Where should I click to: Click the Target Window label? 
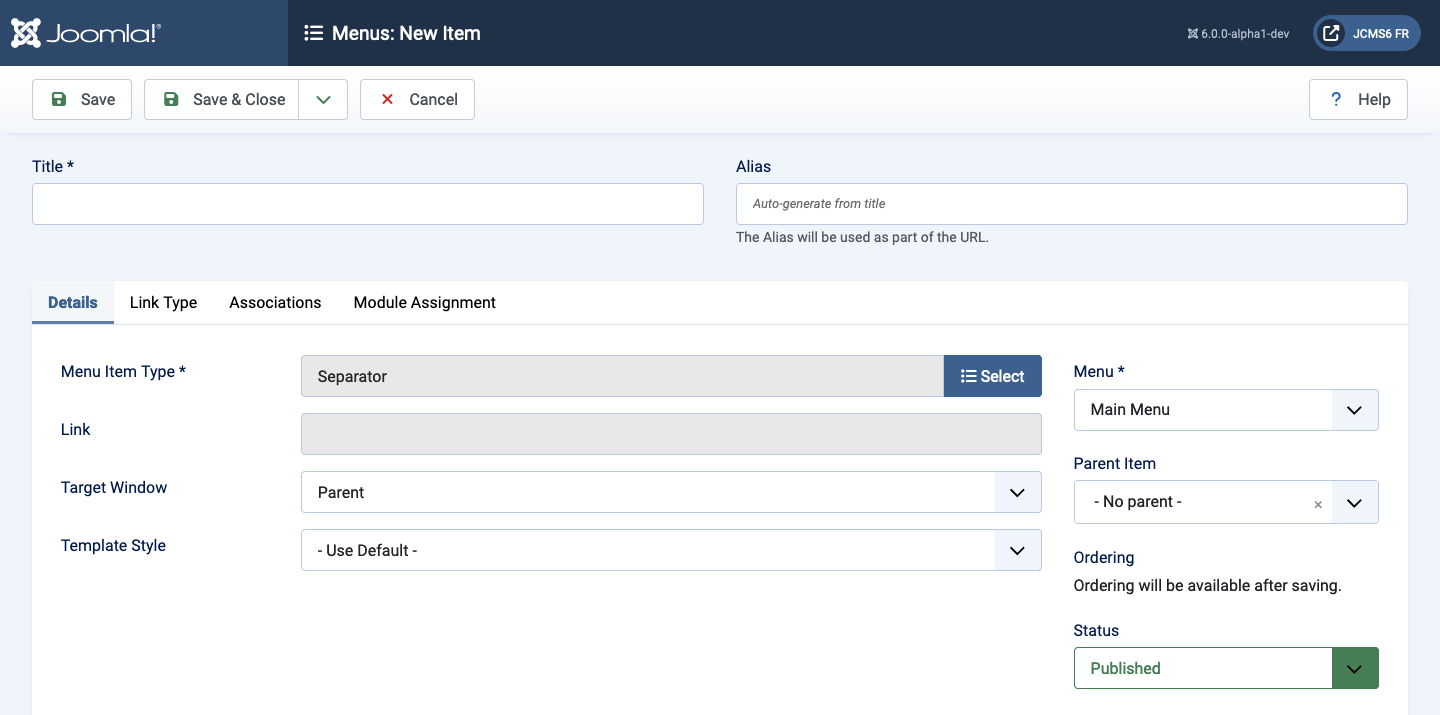[x=114, y=487]
